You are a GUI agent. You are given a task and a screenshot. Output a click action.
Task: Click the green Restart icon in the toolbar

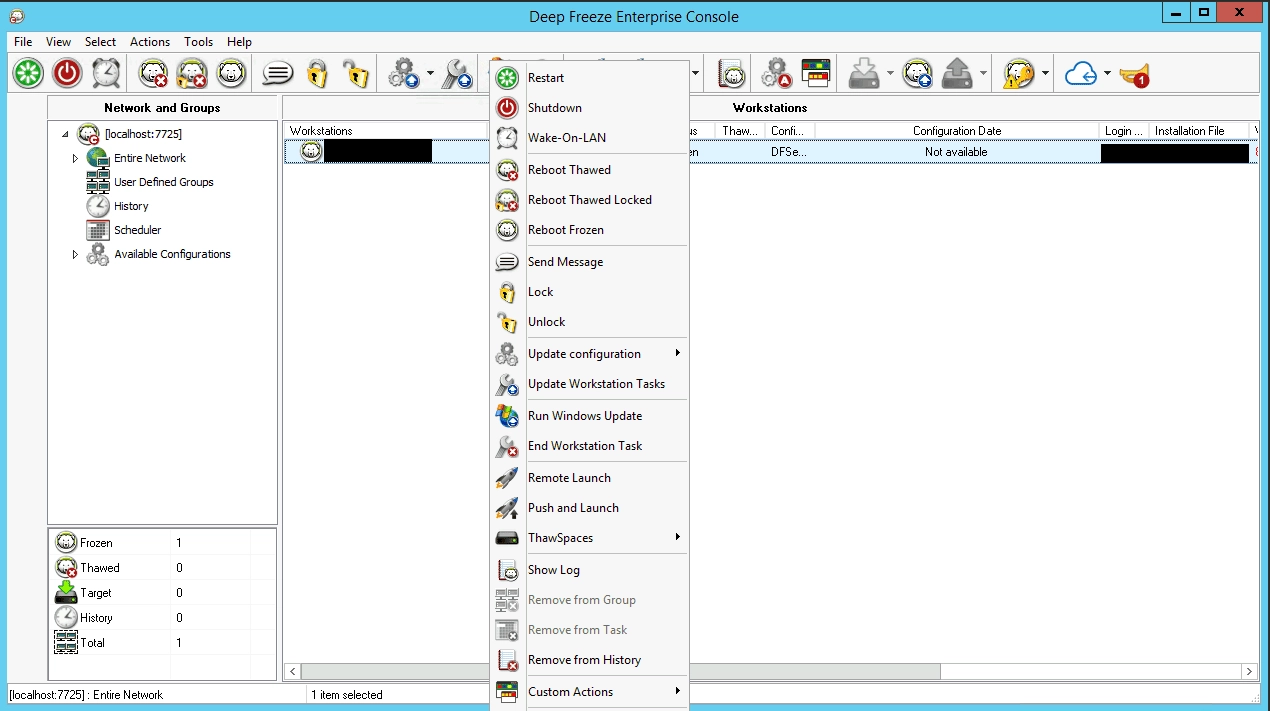click(28, 73)
